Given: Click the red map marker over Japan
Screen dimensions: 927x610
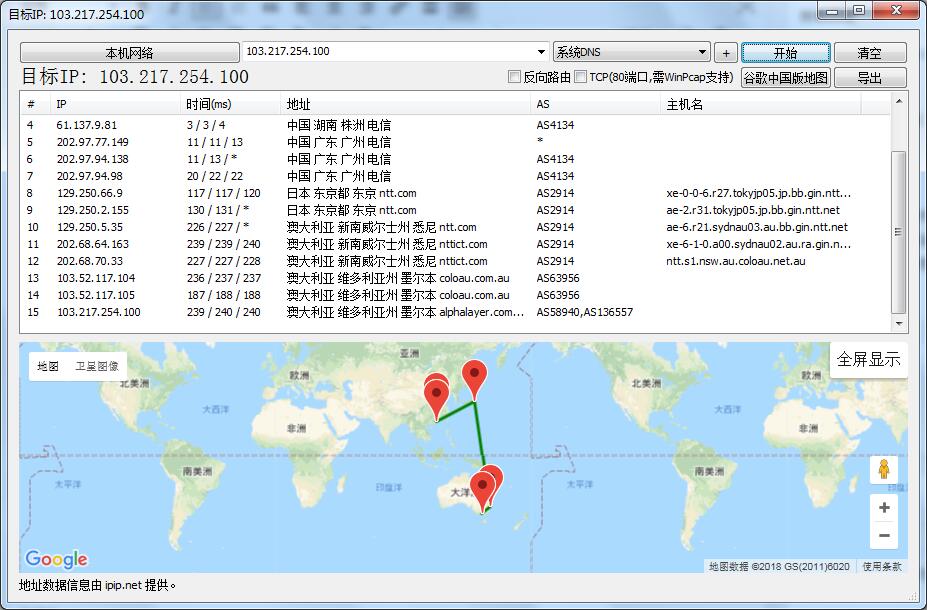Looking at the screenshot, I should point(474,378).
